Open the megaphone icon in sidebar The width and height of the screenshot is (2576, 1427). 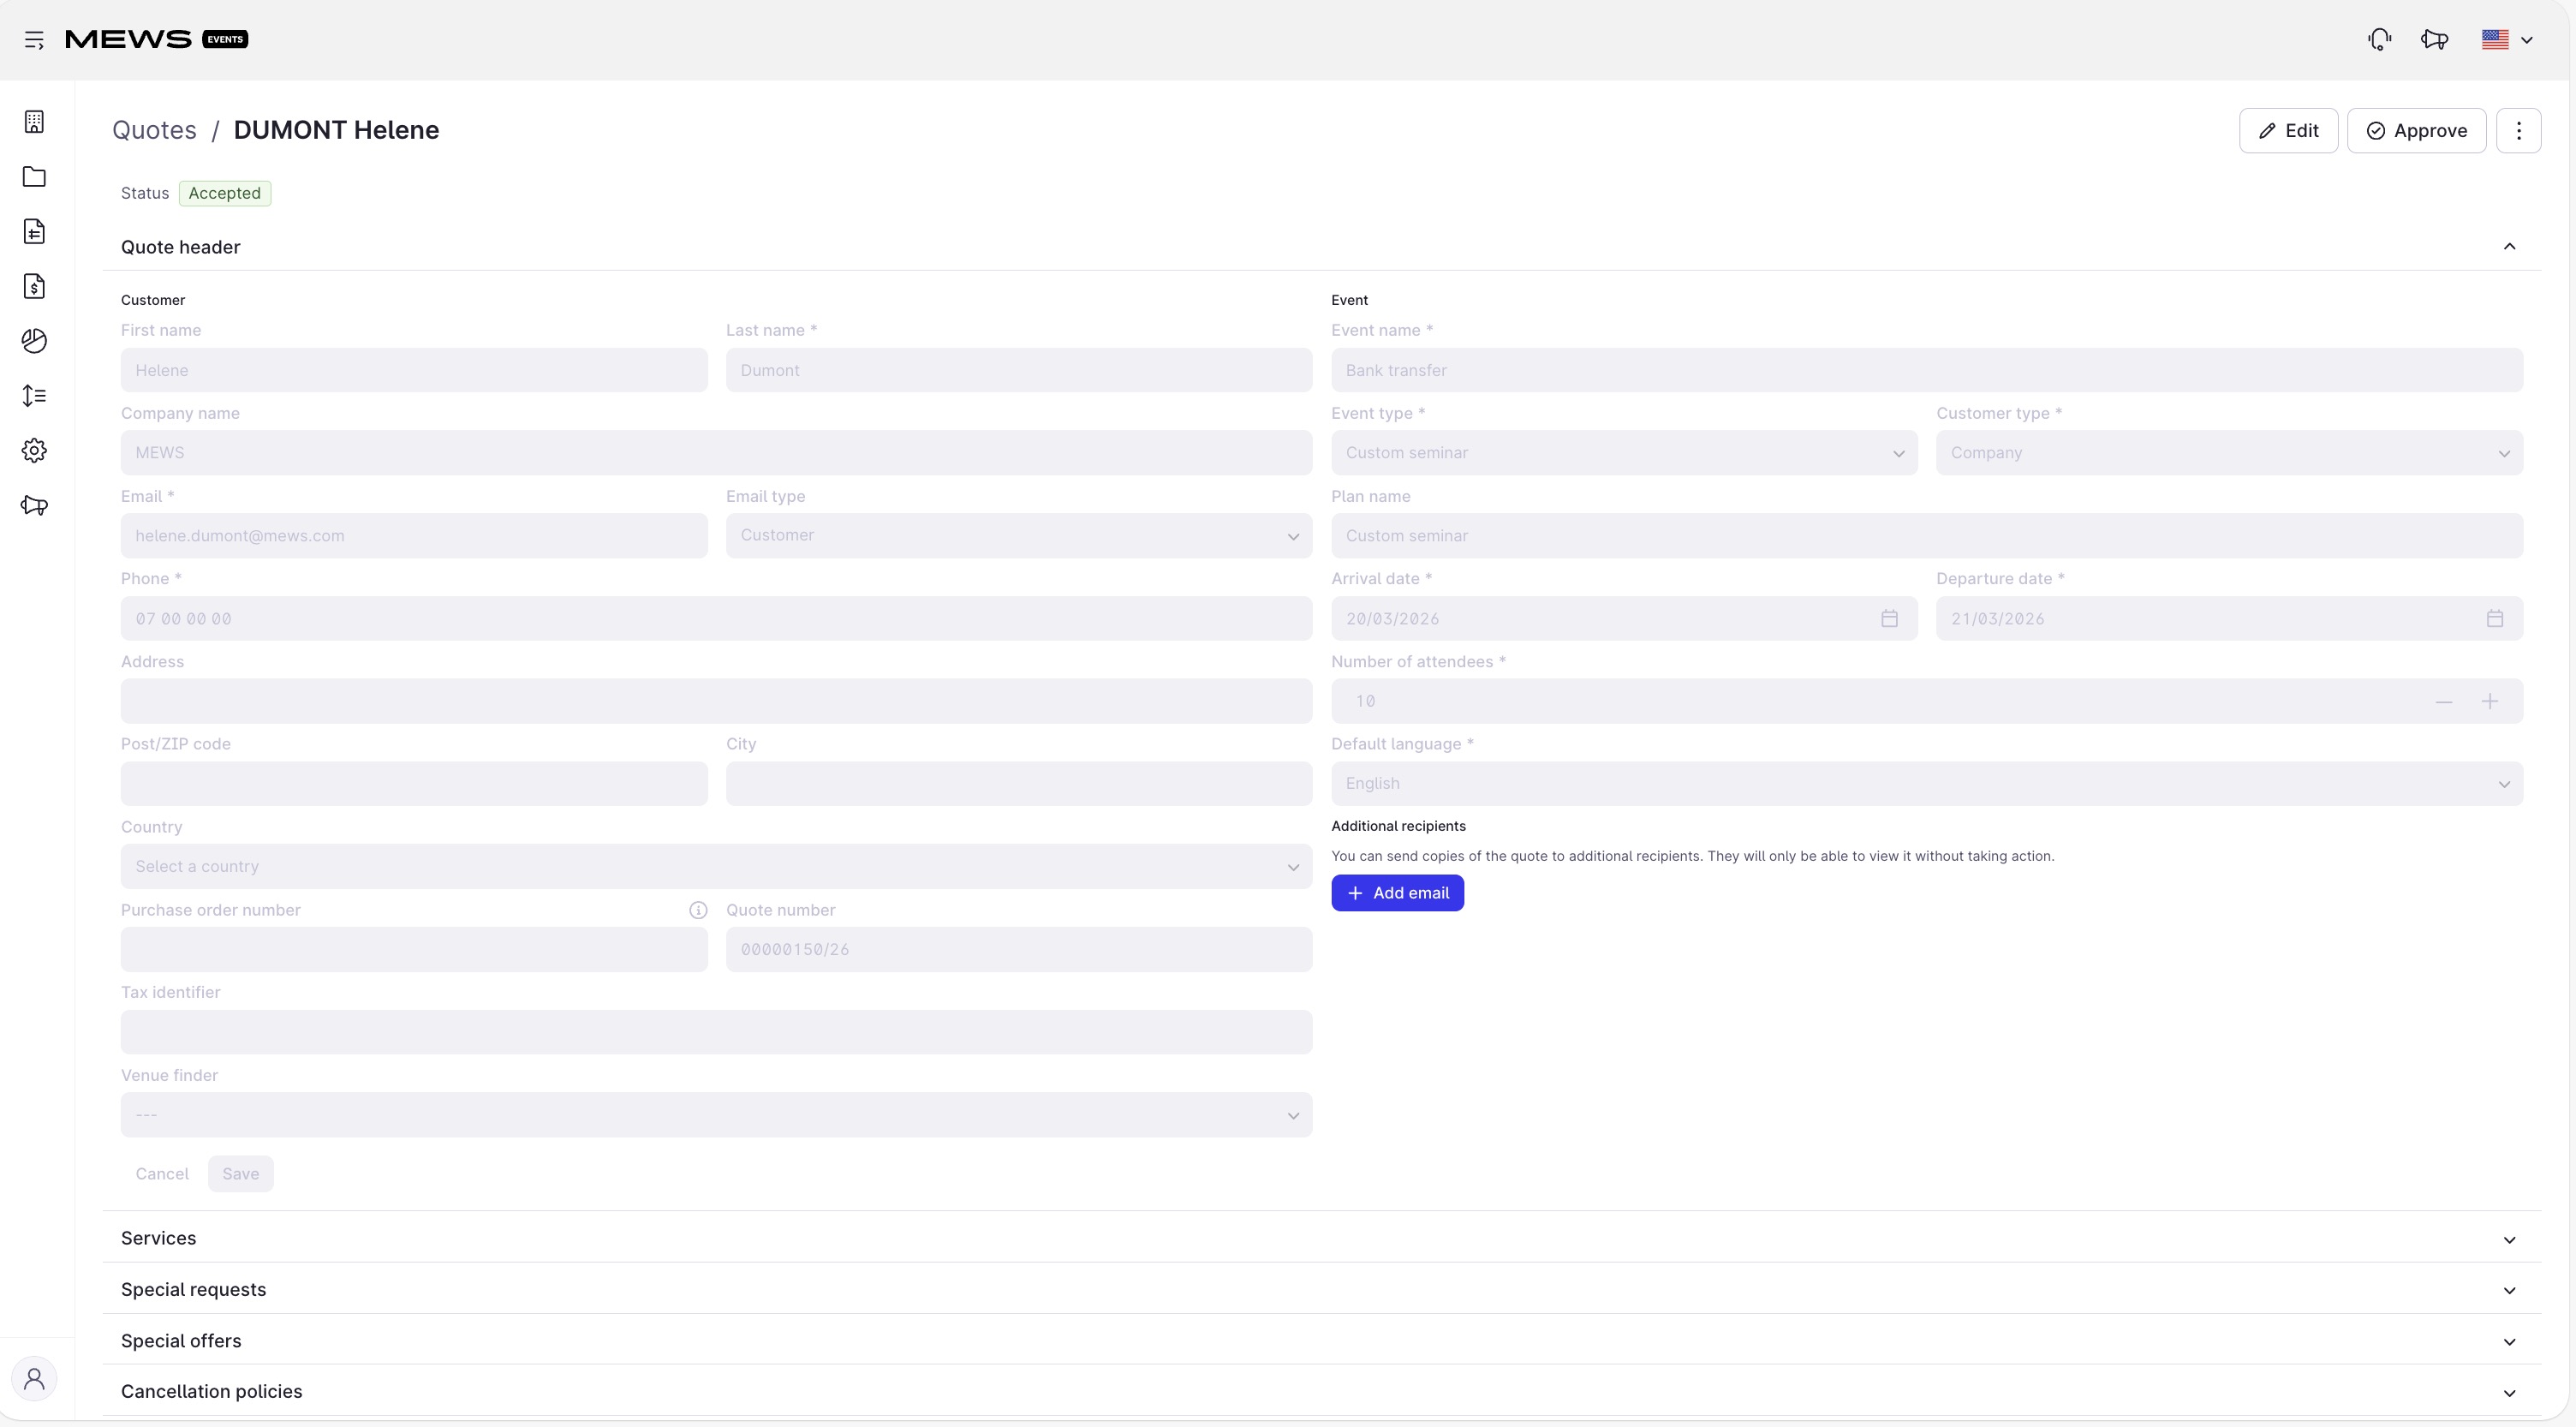(x=34, y=505)
